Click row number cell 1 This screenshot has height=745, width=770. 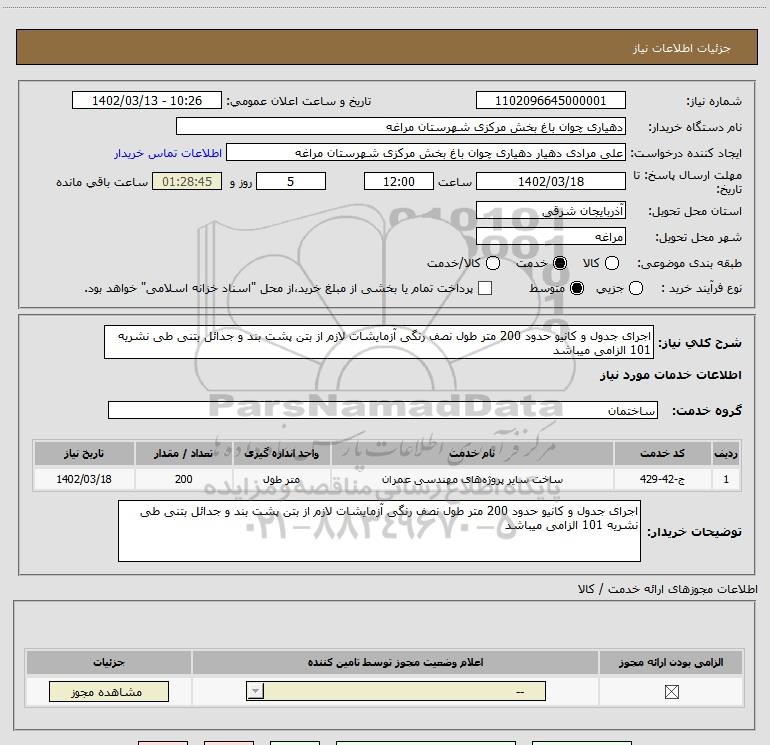pos(726,479)
